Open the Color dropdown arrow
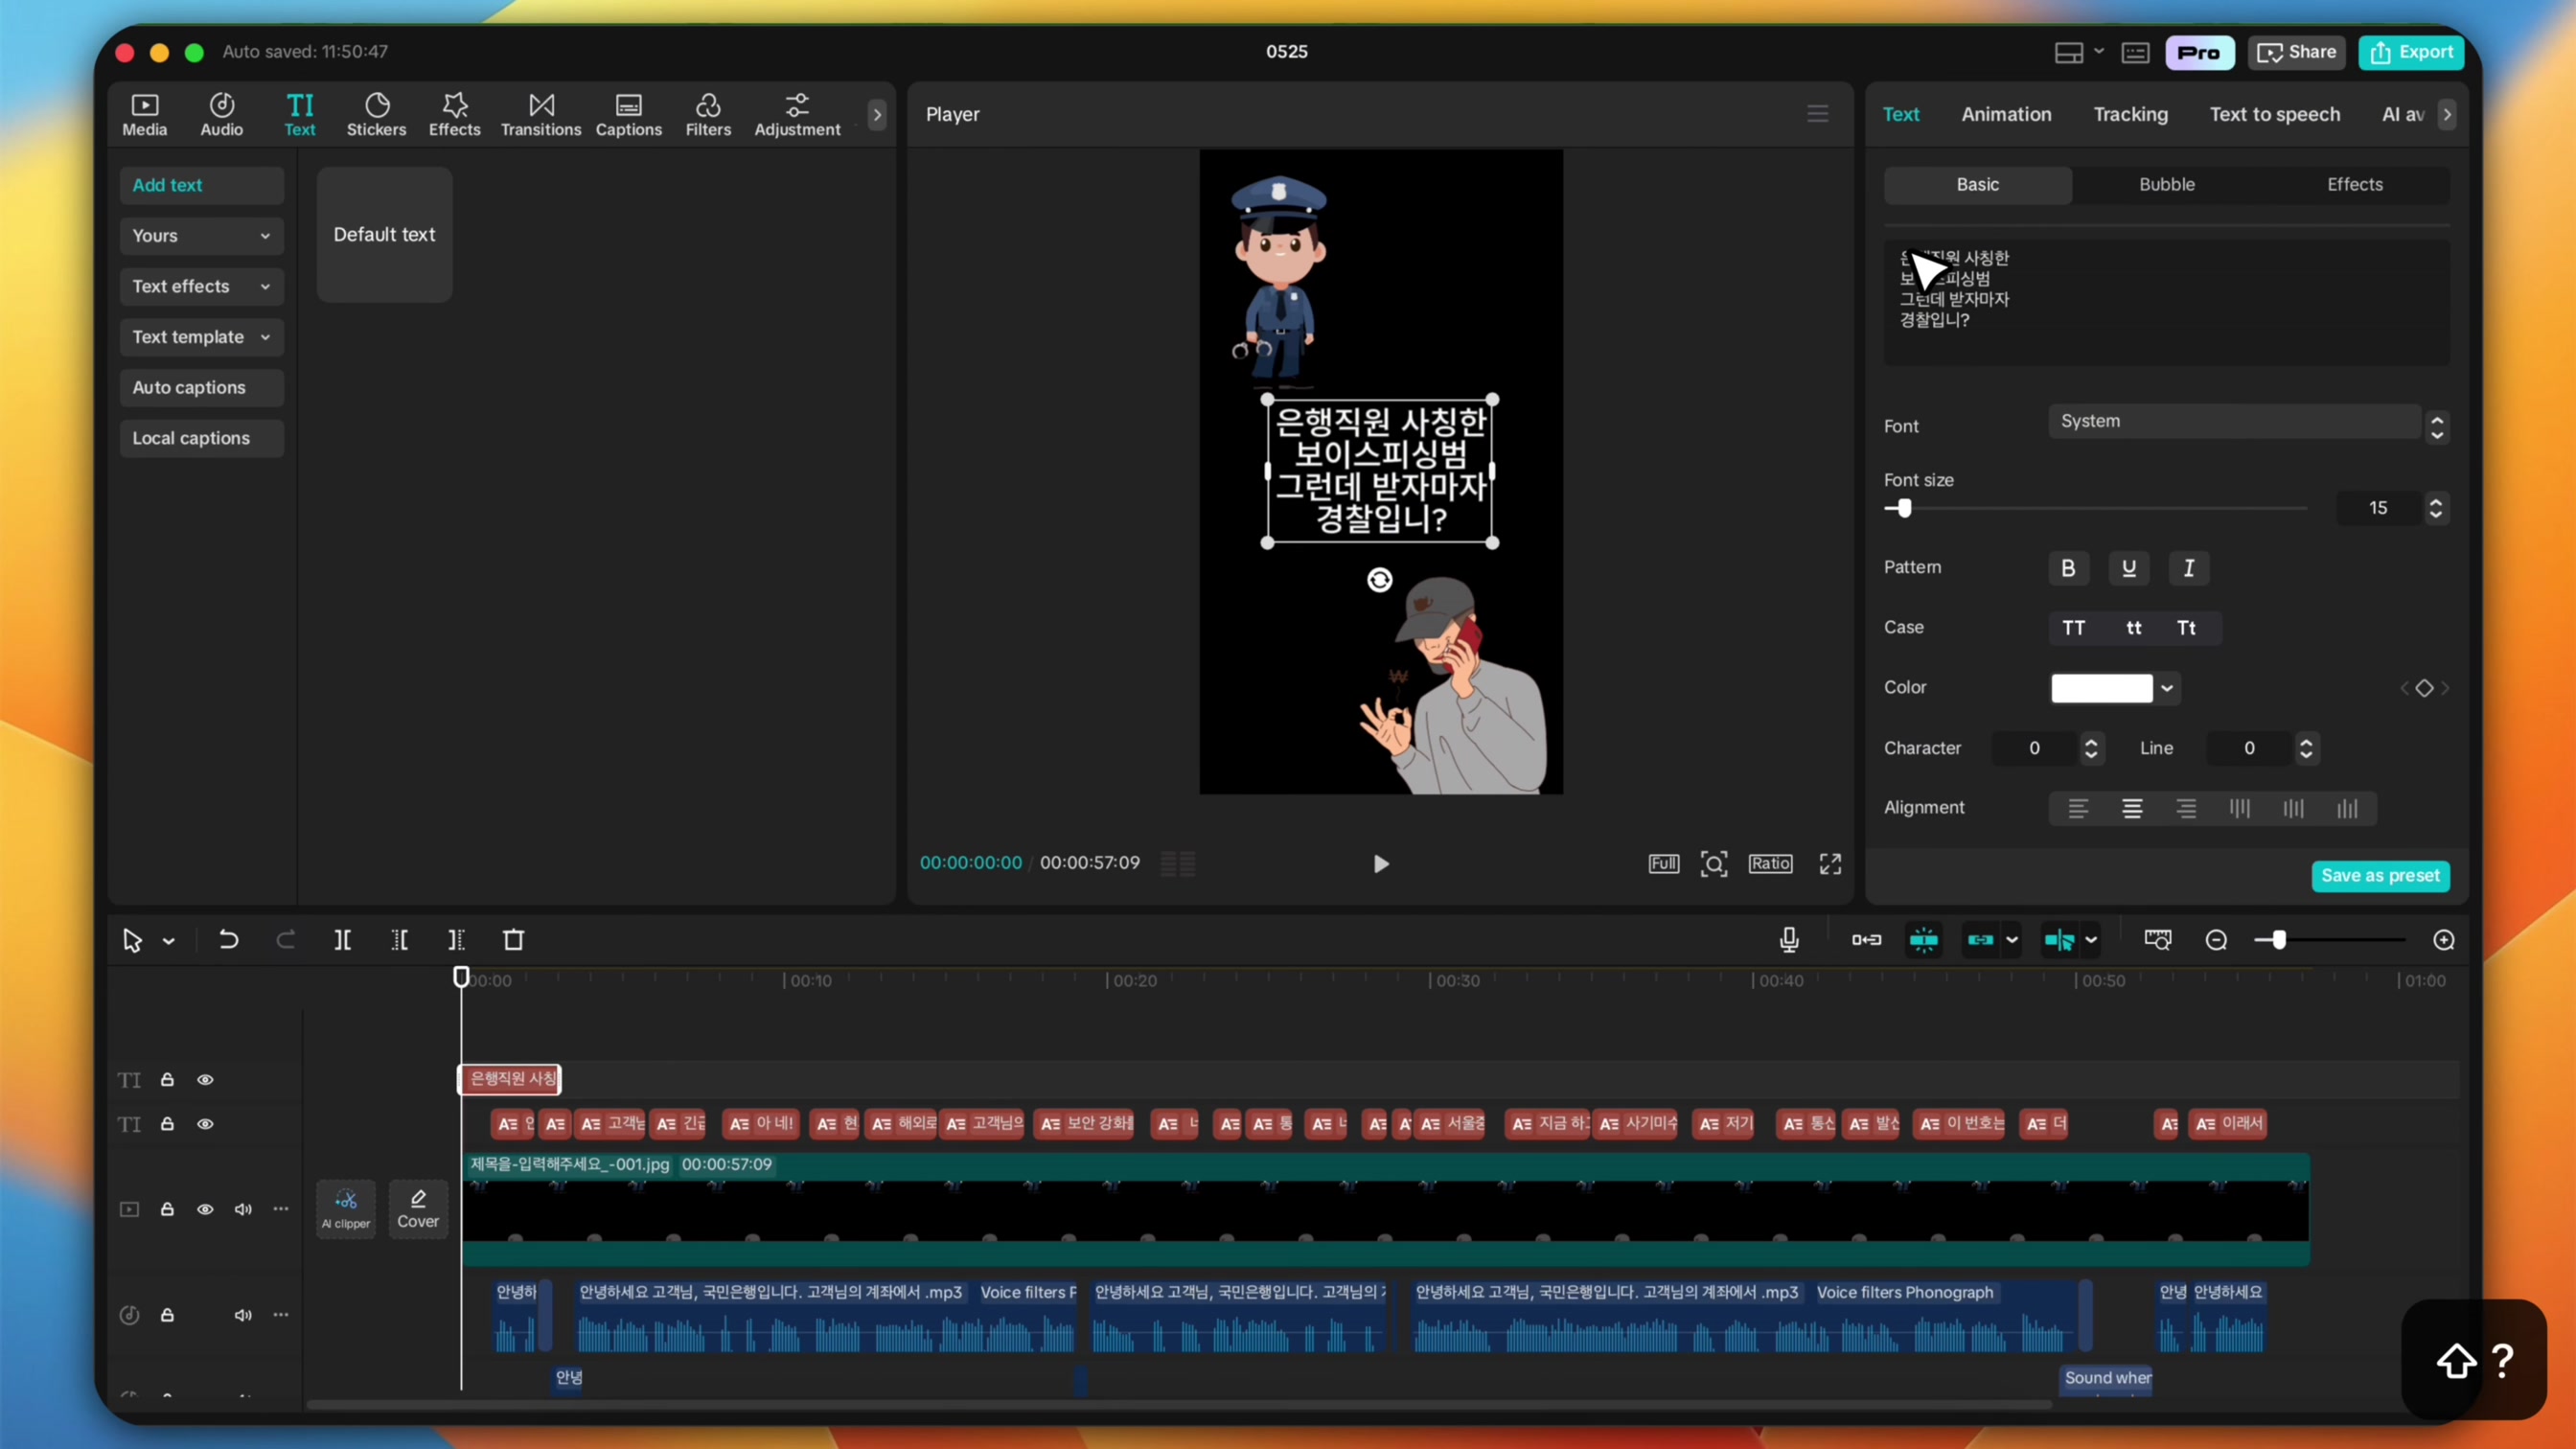 click(x=2167, y=688)
